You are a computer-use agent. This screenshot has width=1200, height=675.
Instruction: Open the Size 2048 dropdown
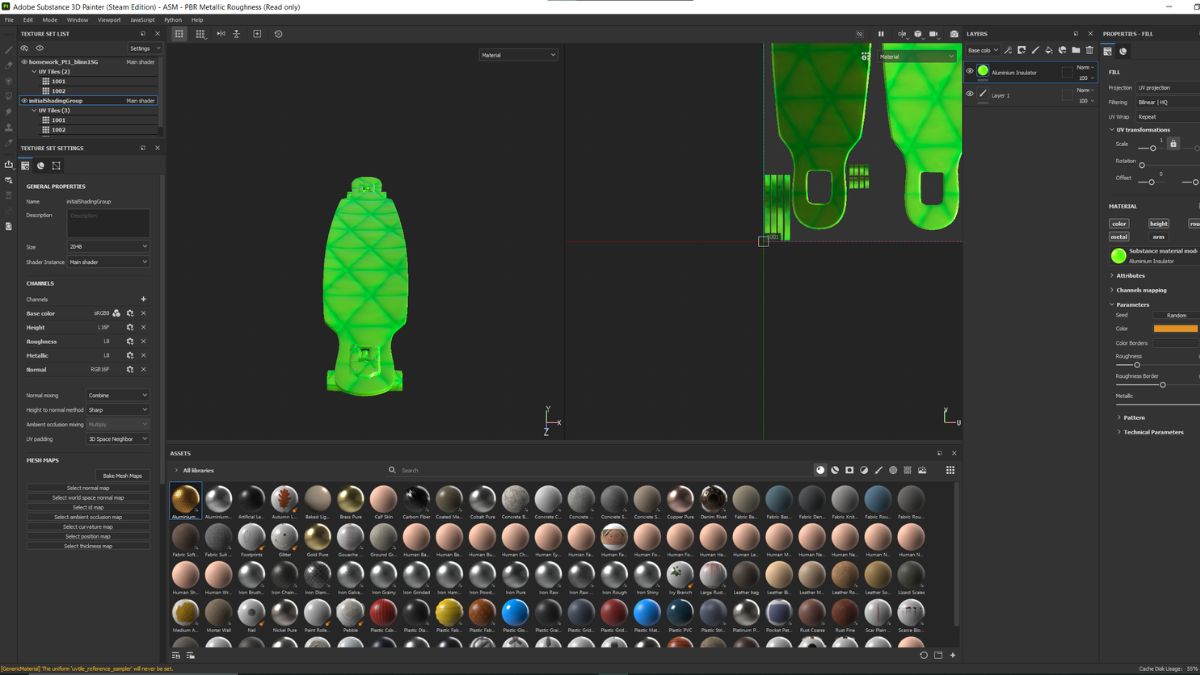(108, 246)
